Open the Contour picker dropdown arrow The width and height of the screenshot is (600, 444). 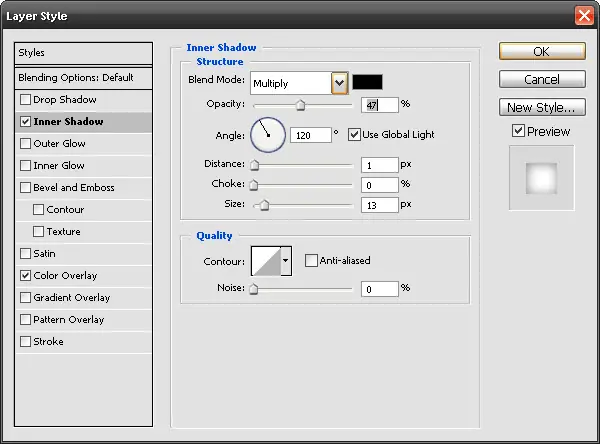click(286, 261)
